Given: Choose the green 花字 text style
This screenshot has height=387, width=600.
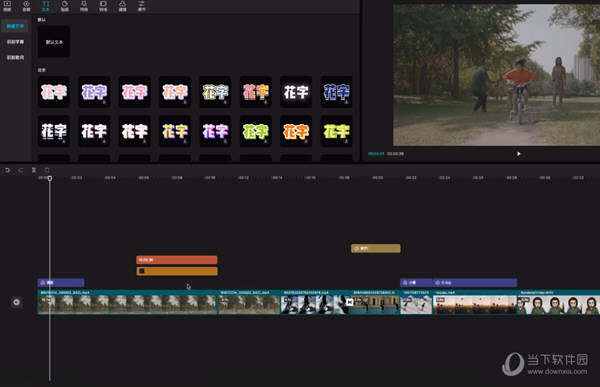Looking at the screenshot, I should click(x=256, y=131).
